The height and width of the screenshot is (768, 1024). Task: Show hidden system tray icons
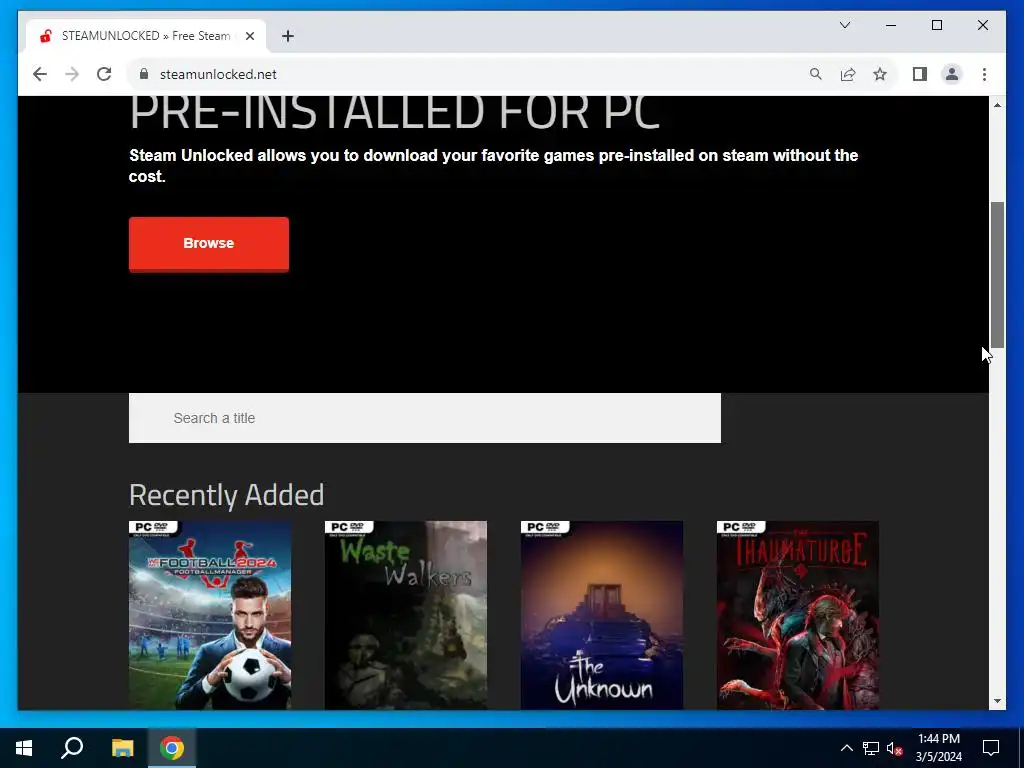[x=846, y=748]
